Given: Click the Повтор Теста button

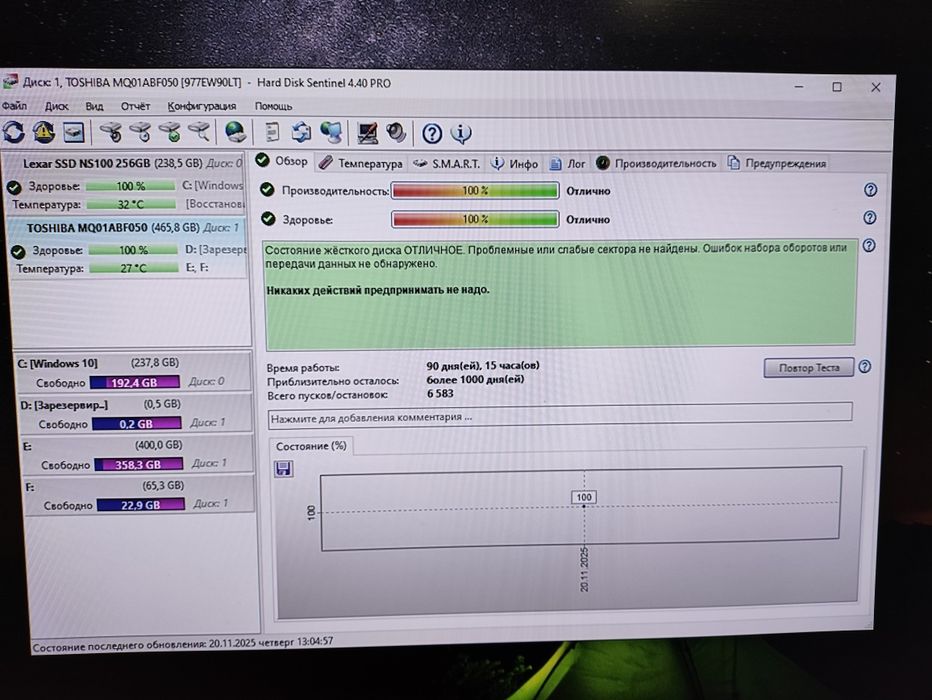Looking at the screenshot, I should click(809, 368).
